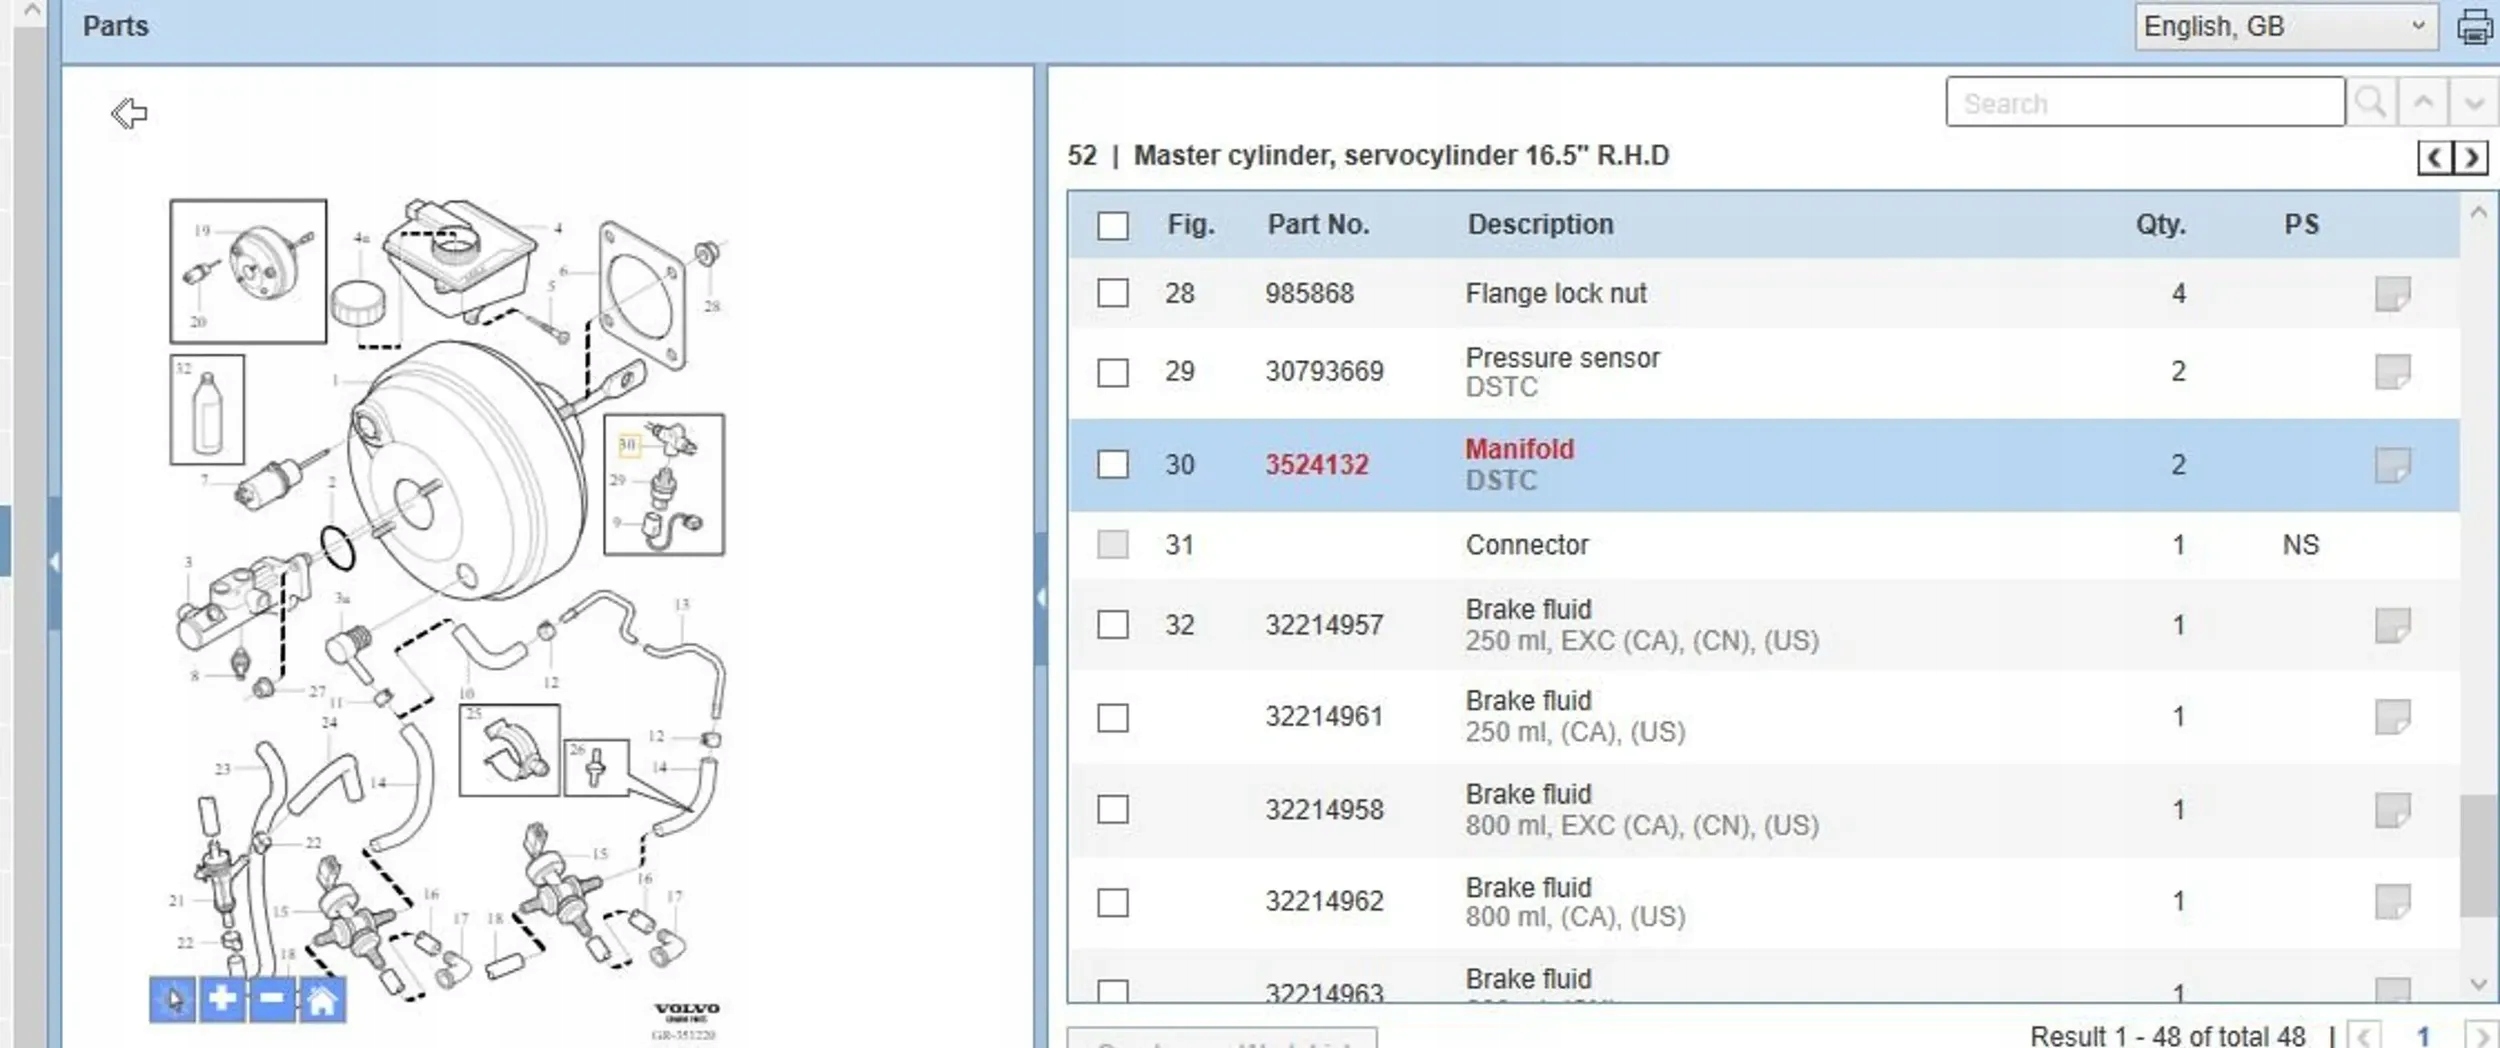2500x1048 pixels.
Task: Open the English, GB language dropdown
Action: (x=2286, y=26)
